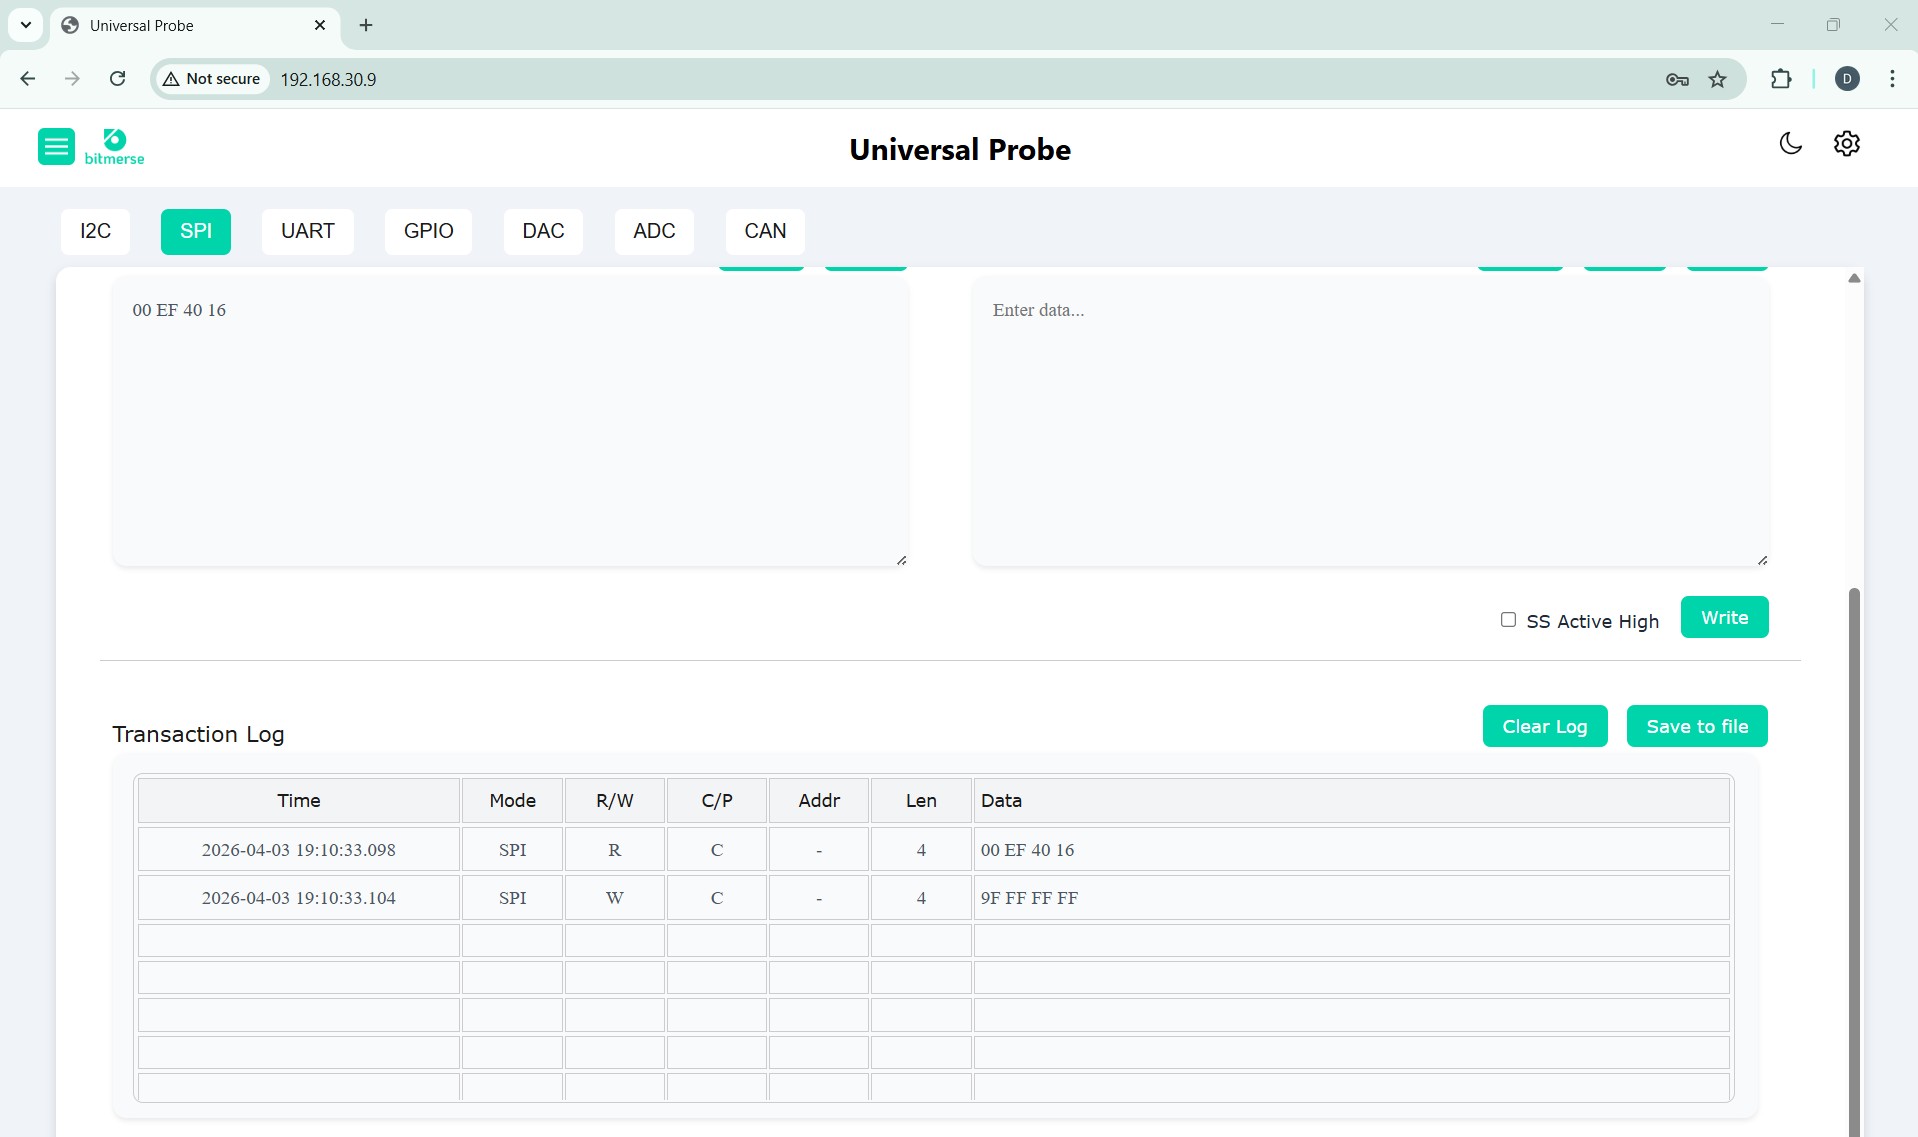Viewport: 1918px width, 1137px height.
Task: Open browser extensions puzzle icon
Action: click(1780, 79)
